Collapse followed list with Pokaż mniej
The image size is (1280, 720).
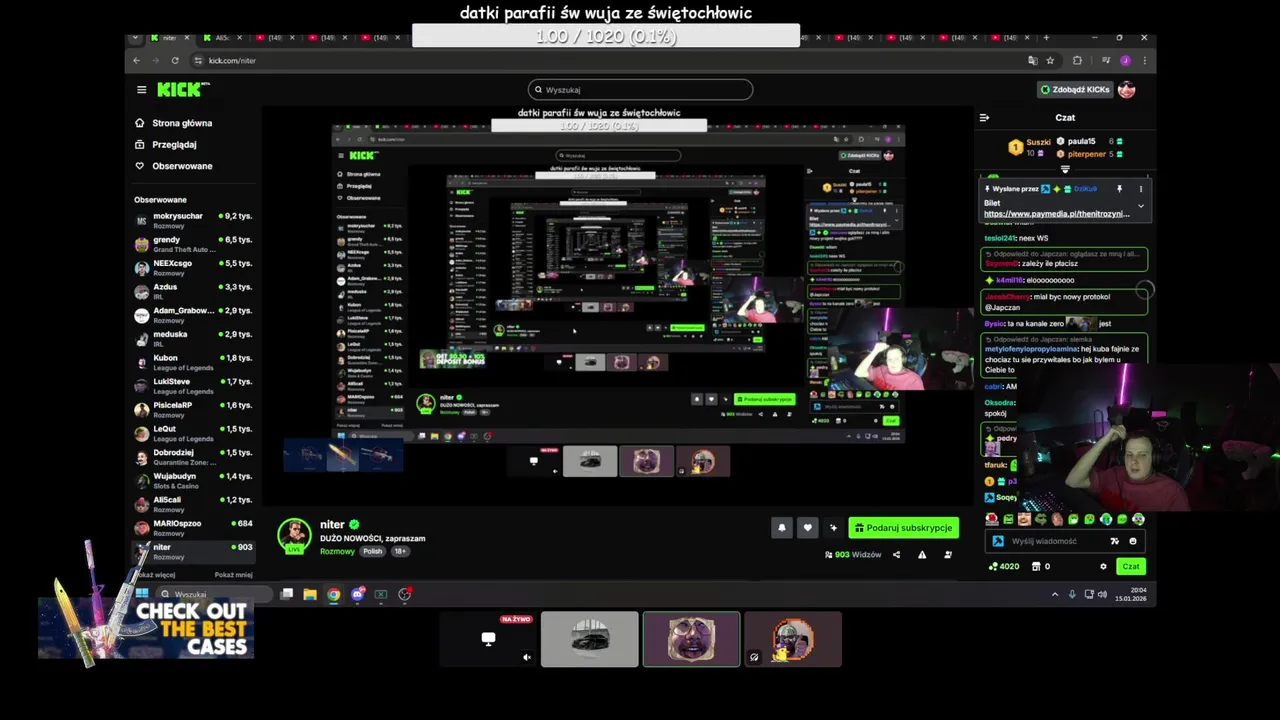[x=234, y=575]
